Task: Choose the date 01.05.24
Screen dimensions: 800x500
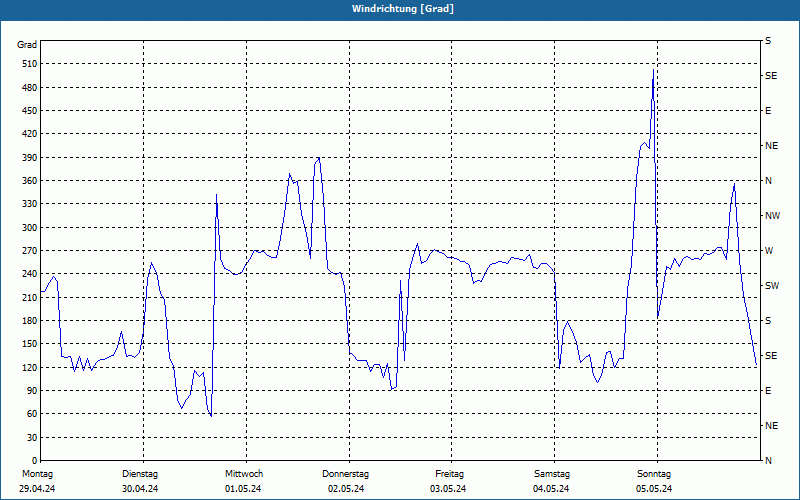Action: [x=243, y=489]
